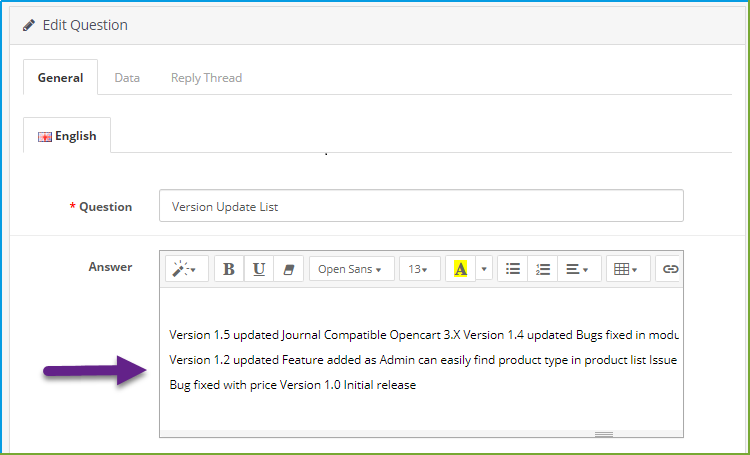Viewport: 750px width, 455px height.
Task: Expand the text color options arrow
Action: [484, 269]
